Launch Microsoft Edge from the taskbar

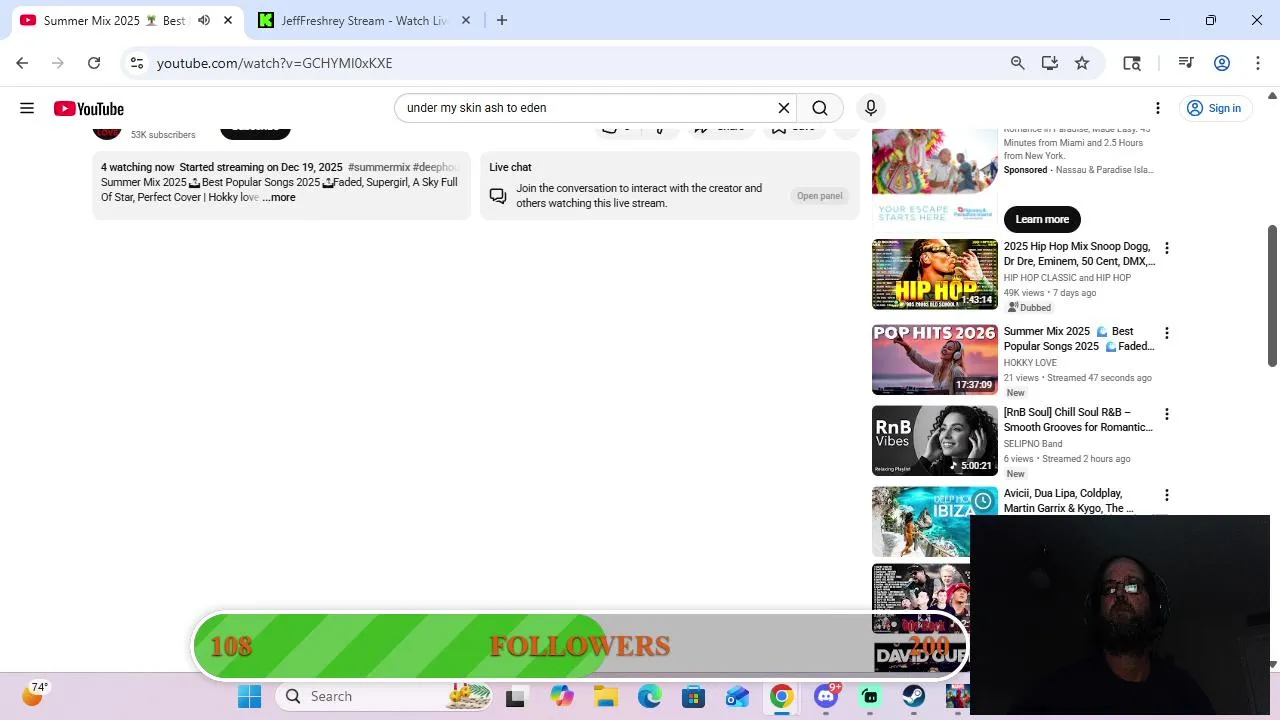click(649, 696)
